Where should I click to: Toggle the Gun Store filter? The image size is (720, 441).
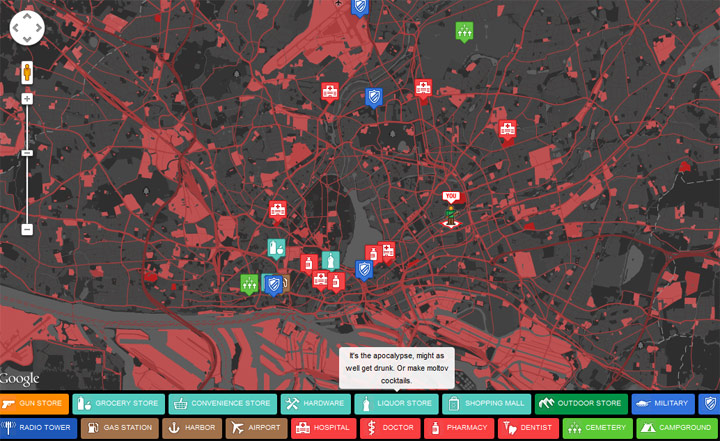tap(34, 404)
